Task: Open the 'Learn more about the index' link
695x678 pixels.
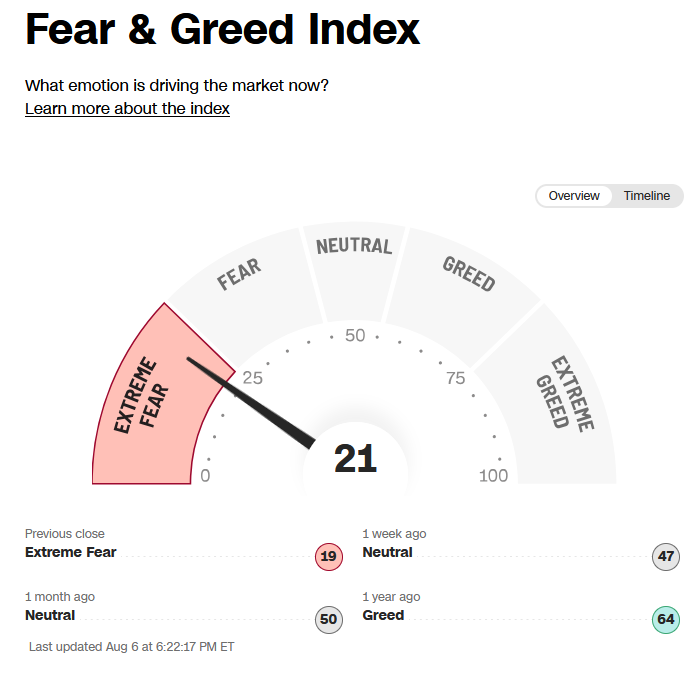Action: tap(127, 109)
